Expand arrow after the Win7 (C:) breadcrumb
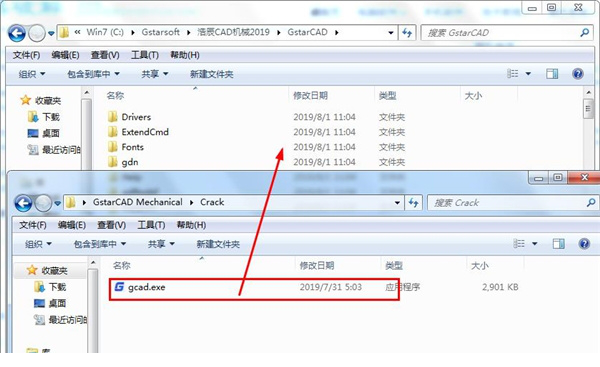This screenshot has width=600, height=367. pyautogui.click(x=133, y=33)
